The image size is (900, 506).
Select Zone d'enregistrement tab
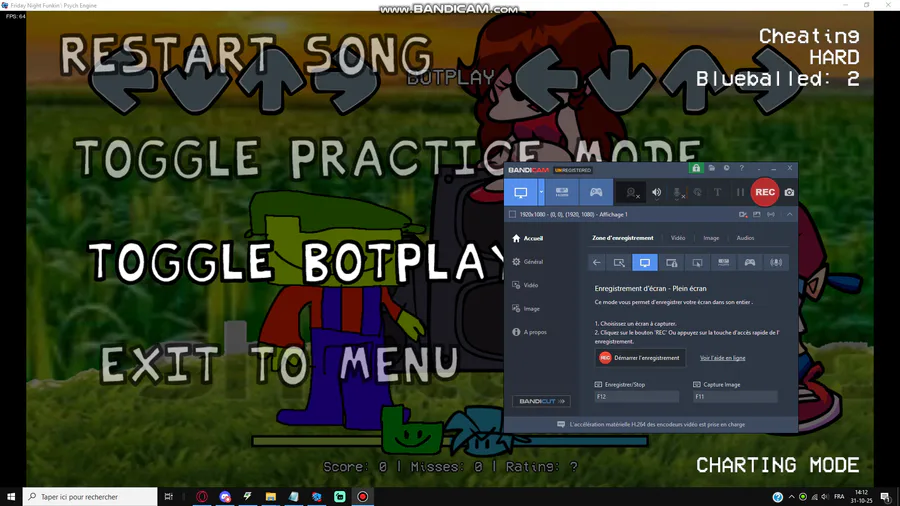(623, 238)
